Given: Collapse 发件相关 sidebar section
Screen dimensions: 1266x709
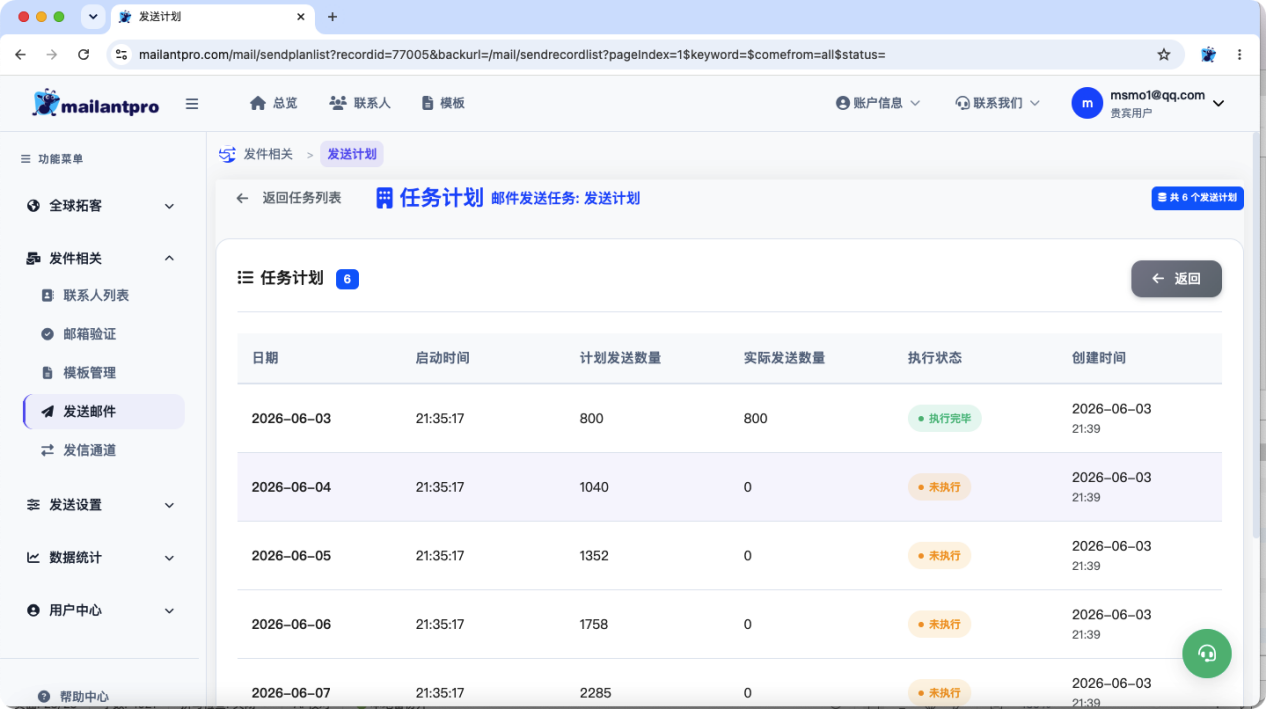Looking at the screenshot, I should [100, 258].
